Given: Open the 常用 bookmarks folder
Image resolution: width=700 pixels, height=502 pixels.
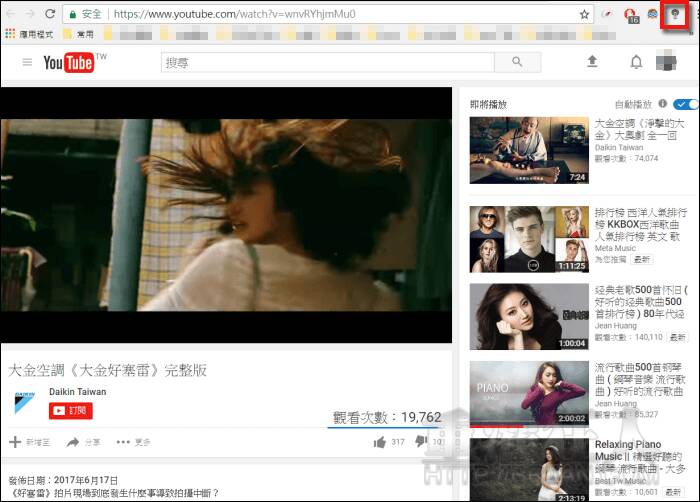Looking at the screenshot, I should 79,34.
